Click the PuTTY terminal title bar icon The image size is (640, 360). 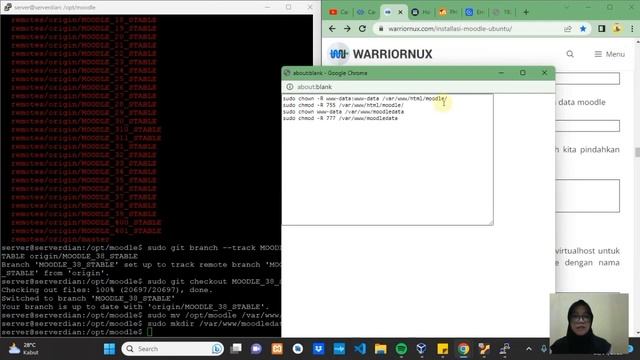(x=7, y=7)
